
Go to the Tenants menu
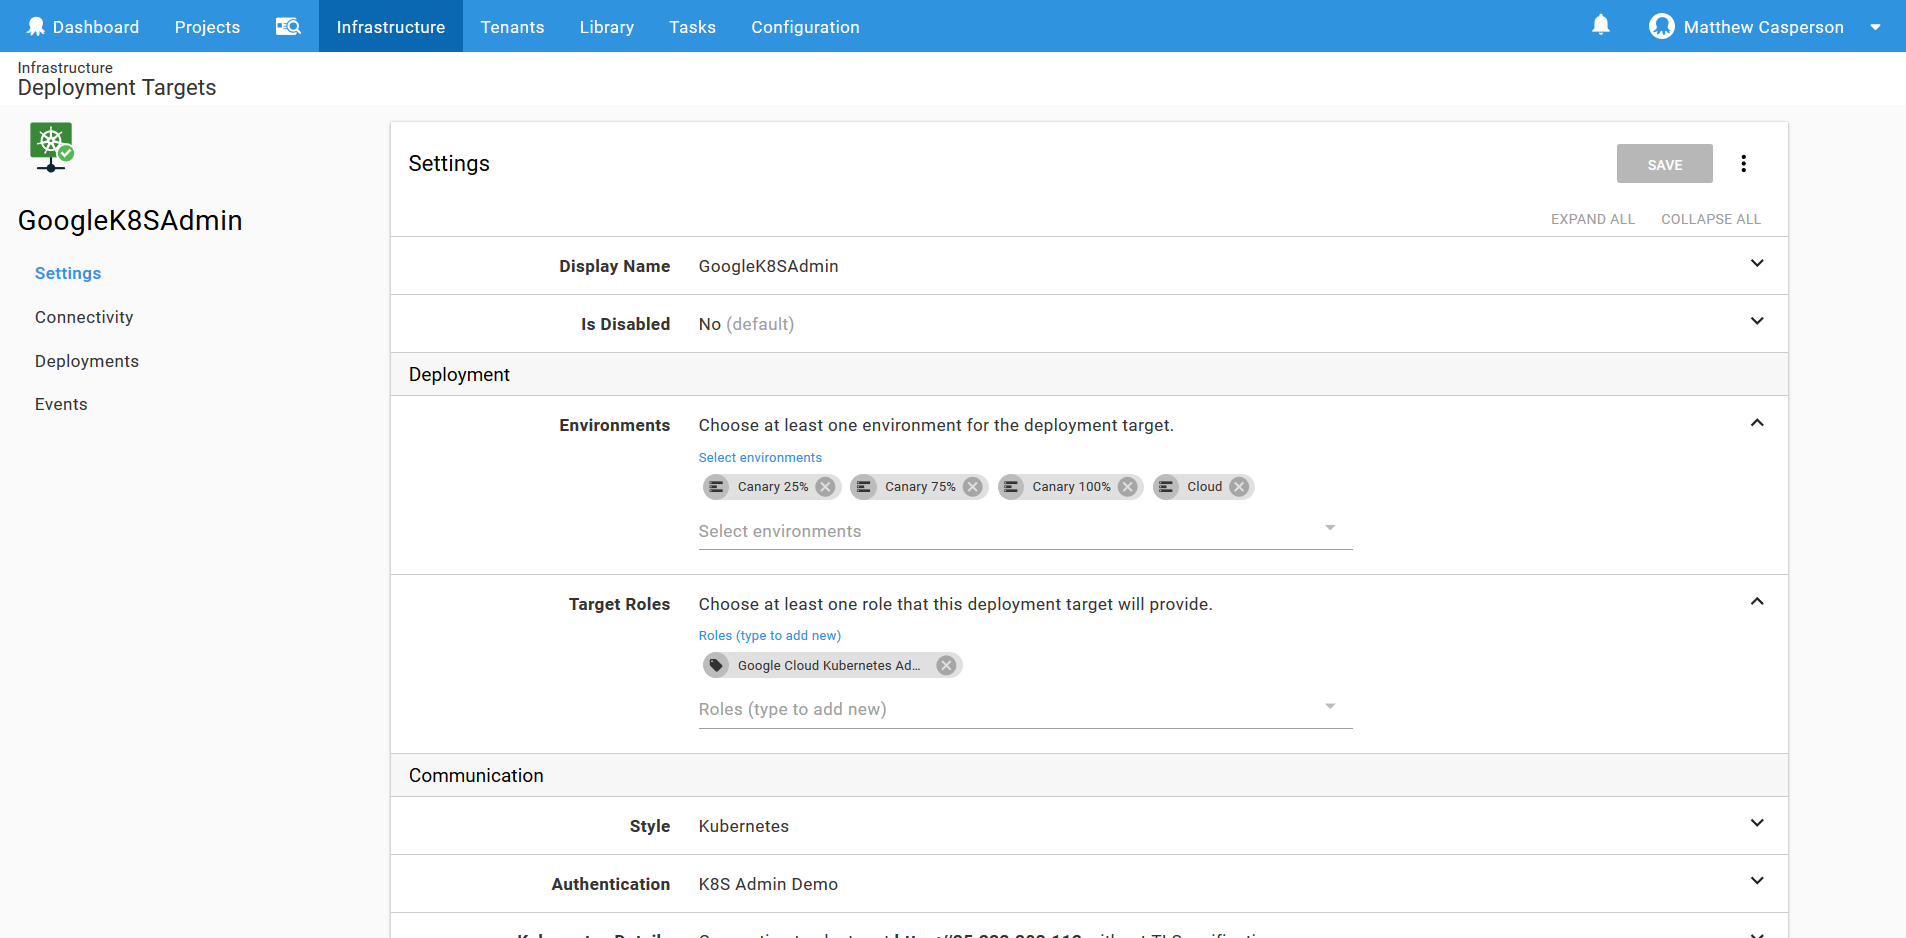pos(512,27)
